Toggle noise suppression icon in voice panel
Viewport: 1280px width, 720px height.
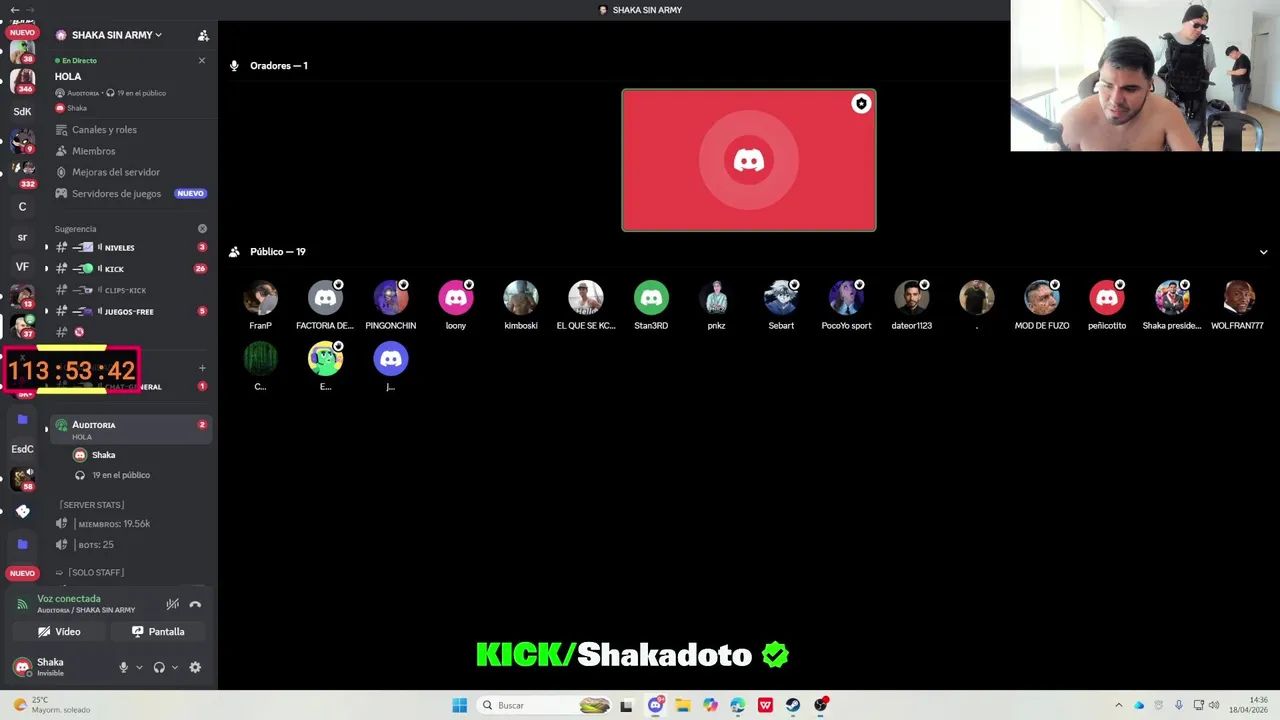[173, 604]
